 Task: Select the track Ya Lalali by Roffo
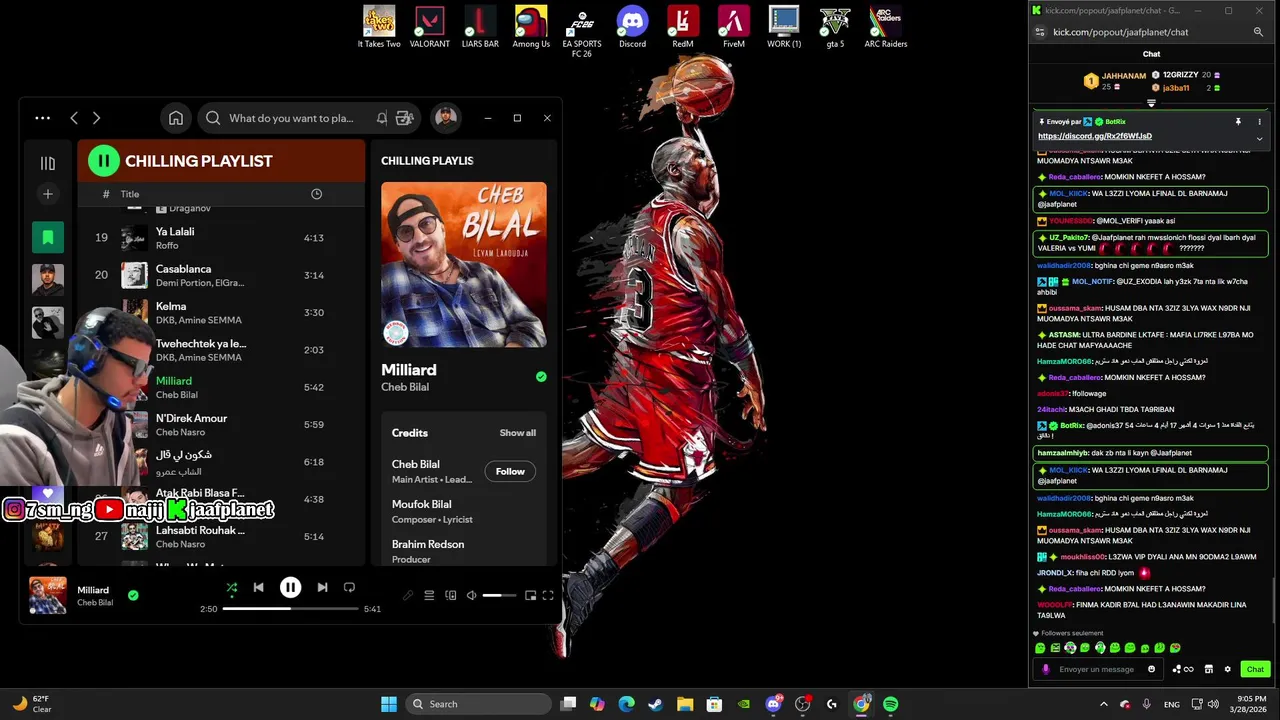(x=221, y=238)
